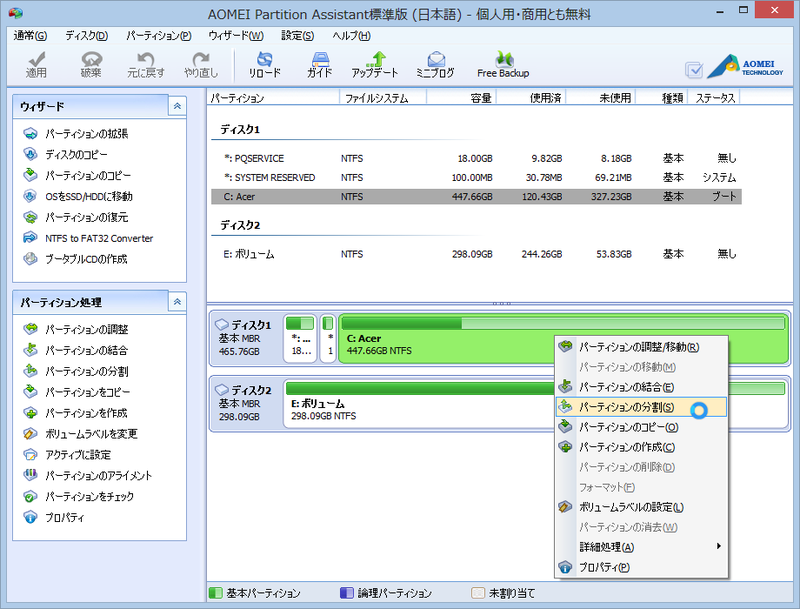This screenshot has height=609, width=800.
Task: Click the リロード (Reload) toolbar icon
Action: point(264,65)
